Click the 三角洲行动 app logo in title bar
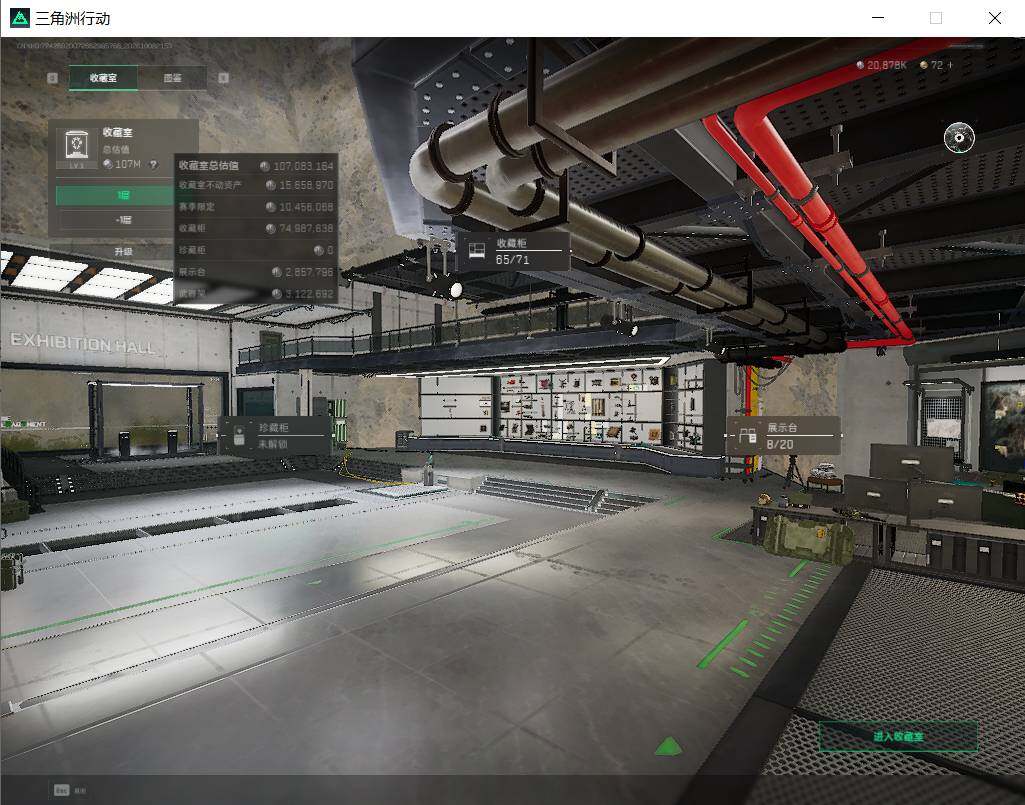 click(x=20, y=18)
